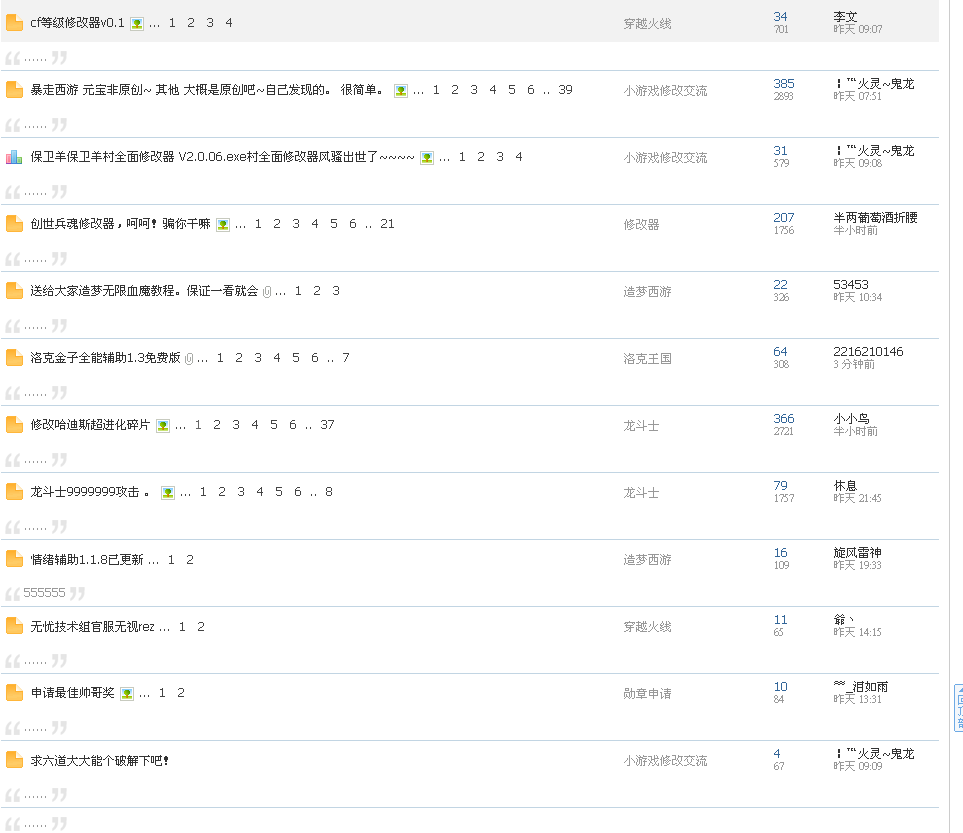
Task: Go to page 4 of cf等级修改器v0.1 thread
Action: point(228,23)
